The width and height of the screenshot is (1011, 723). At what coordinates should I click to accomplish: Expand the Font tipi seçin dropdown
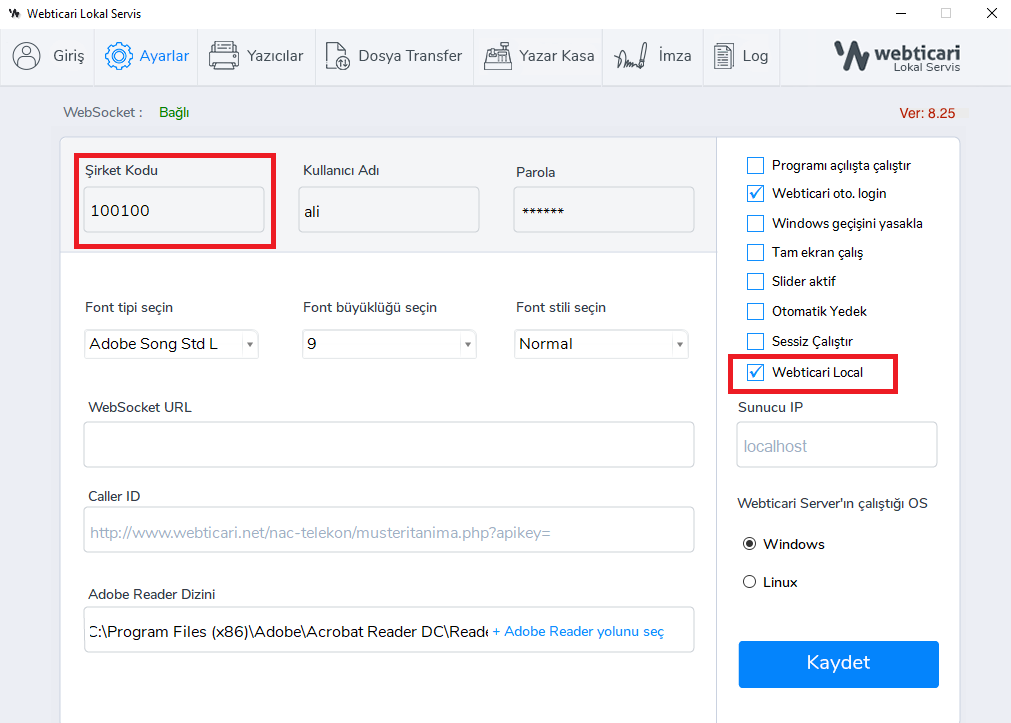(250, 344)
